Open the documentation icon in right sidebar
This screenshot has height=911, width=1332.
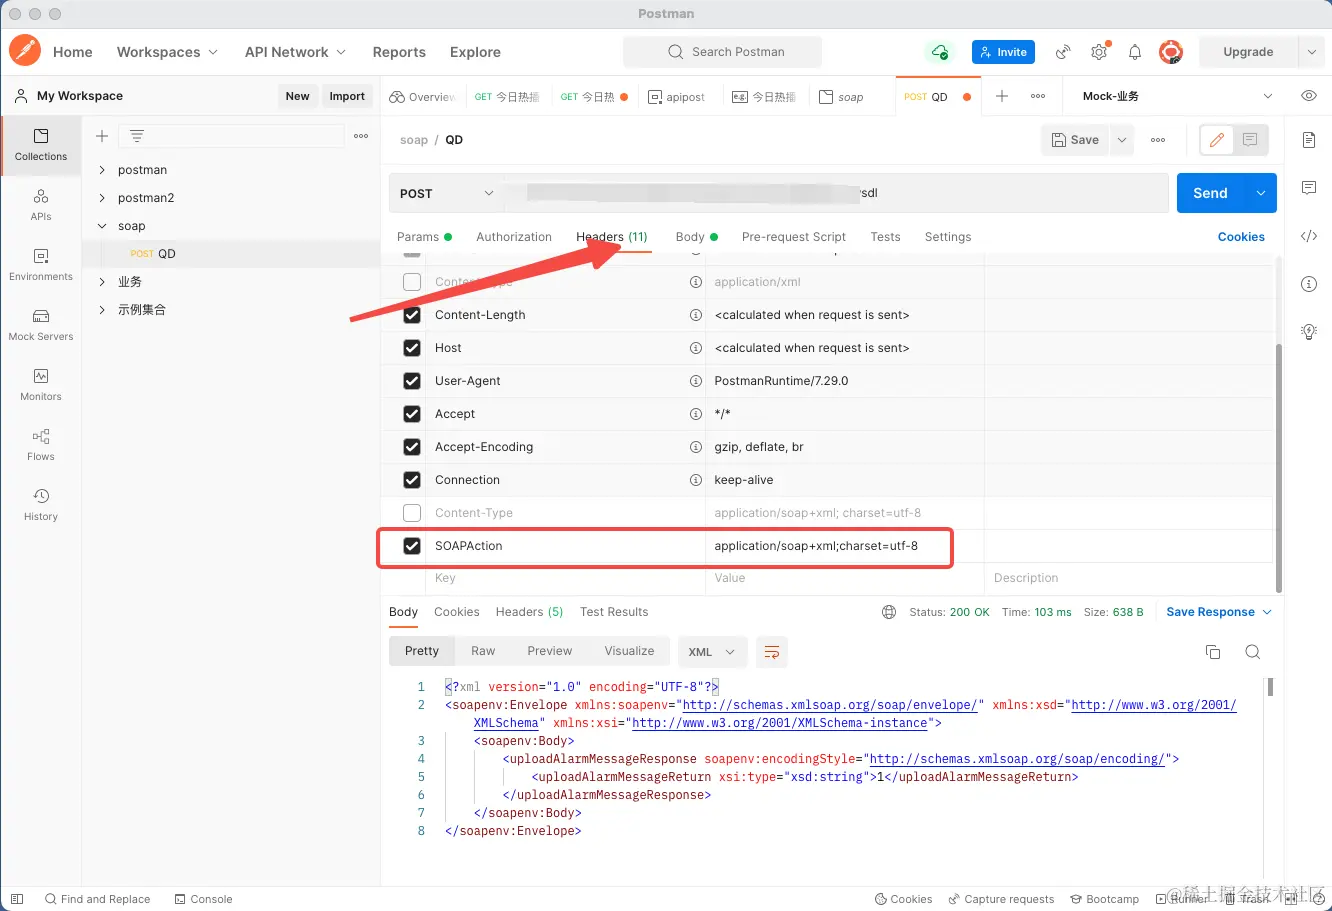pos(1309,140)
